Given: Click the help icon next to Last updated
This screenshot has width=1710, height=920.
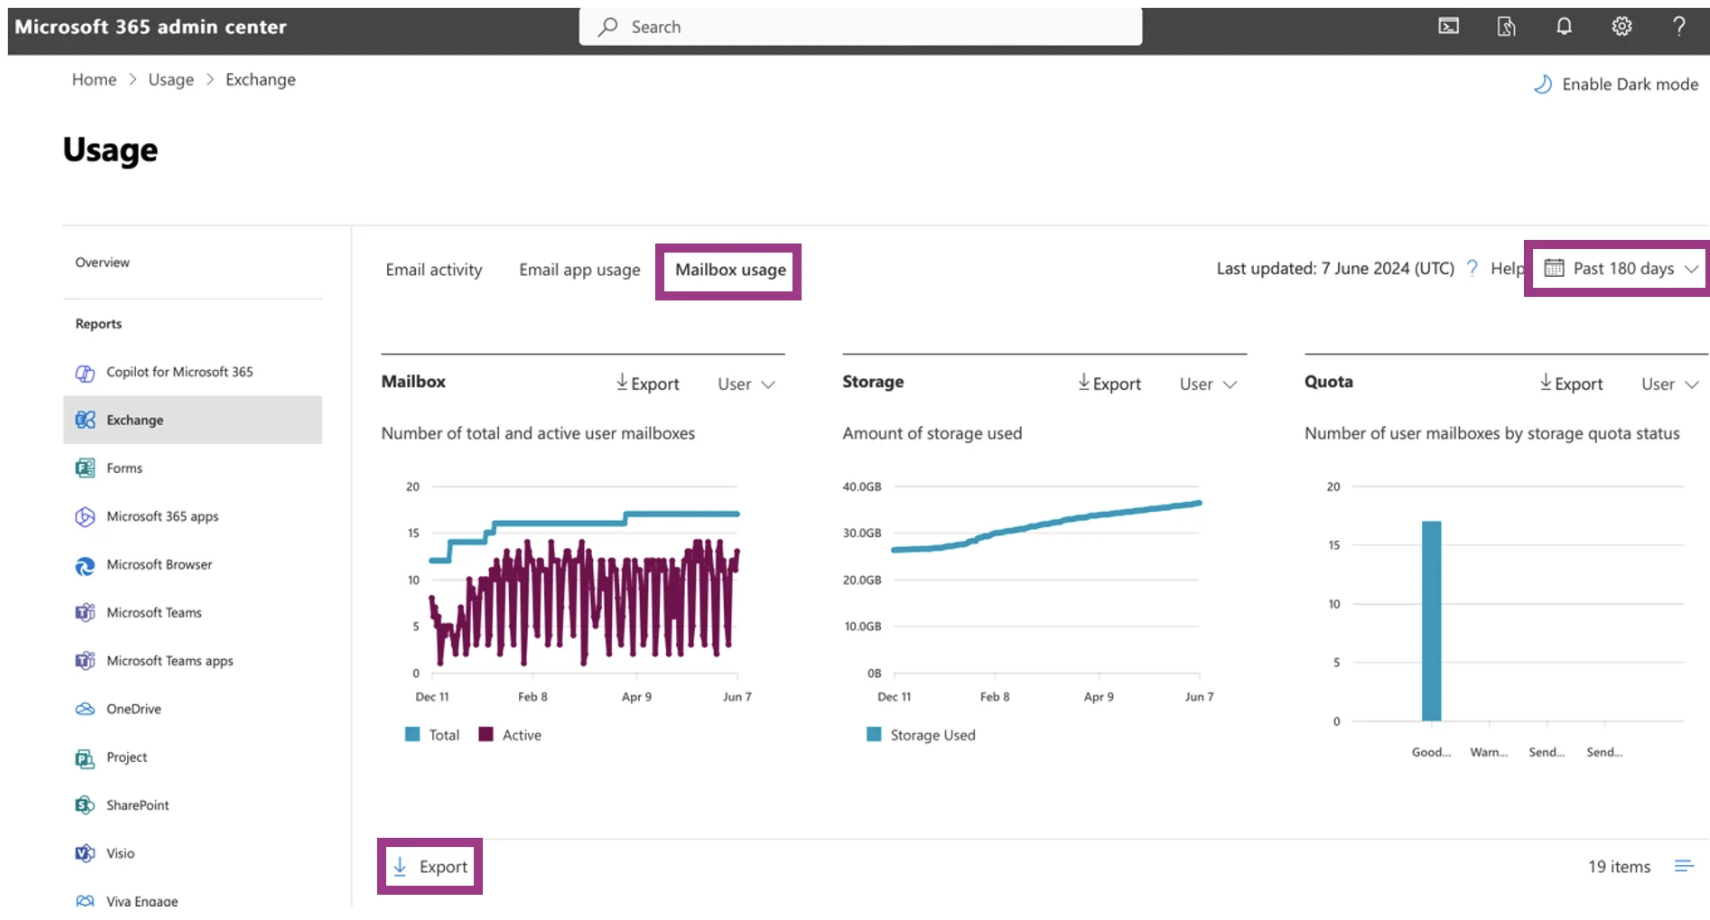Looking at the screenshot, I should pos(1472,268).
